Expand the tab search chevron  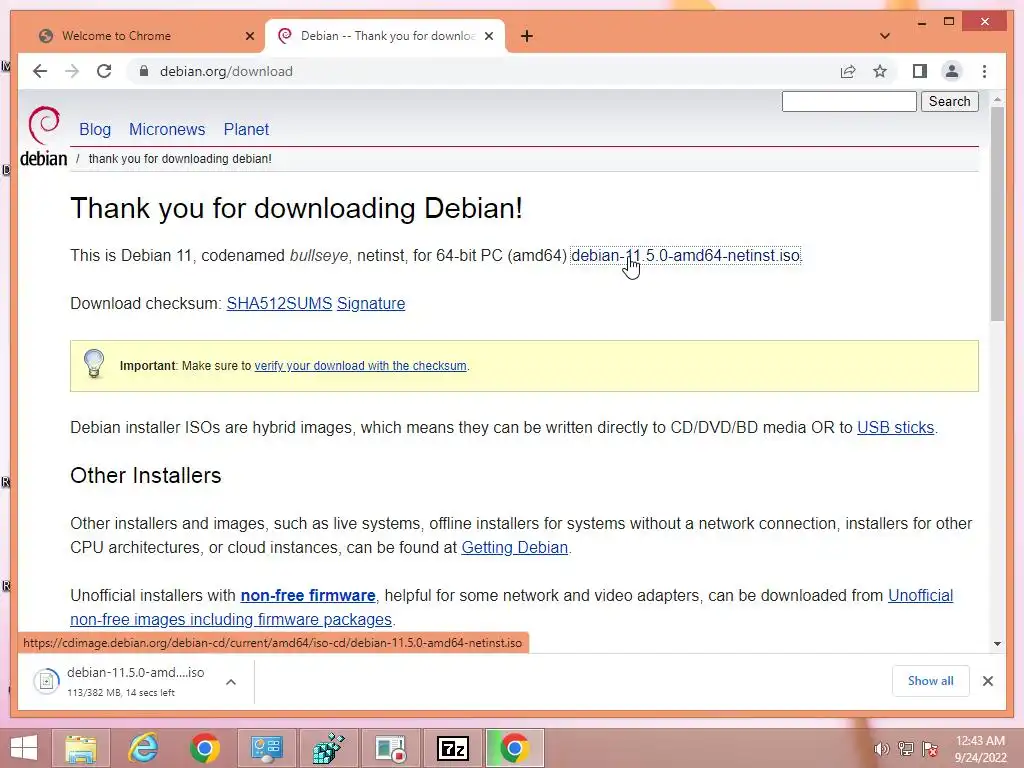click(x=885, y=36)
